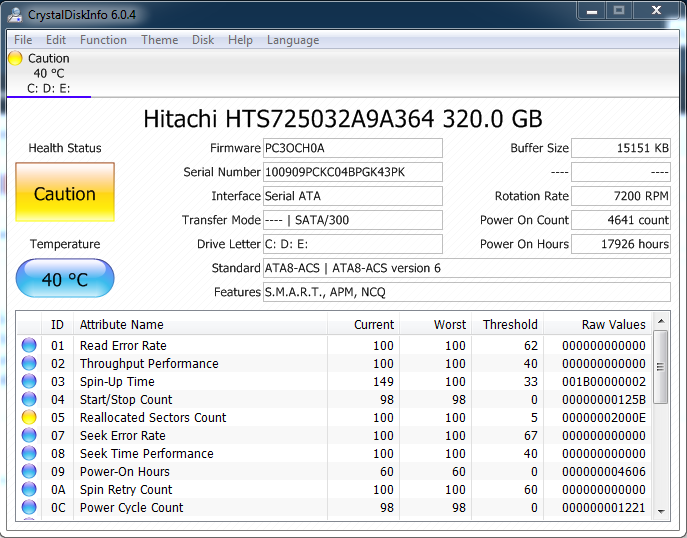This screenshot has height=538, width=687.
Task: Open the Theme menu
Action: 159,40
